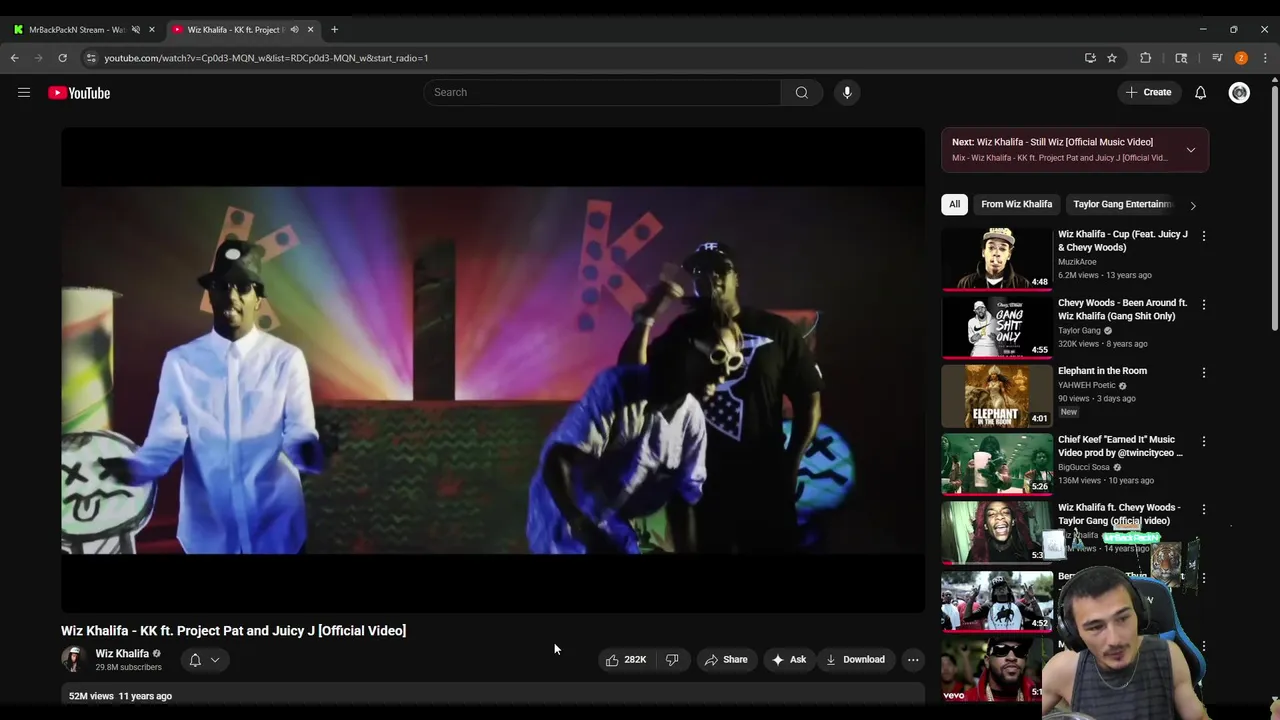
Task: Open media controls music icon
Action: [x=1217, y=58]
